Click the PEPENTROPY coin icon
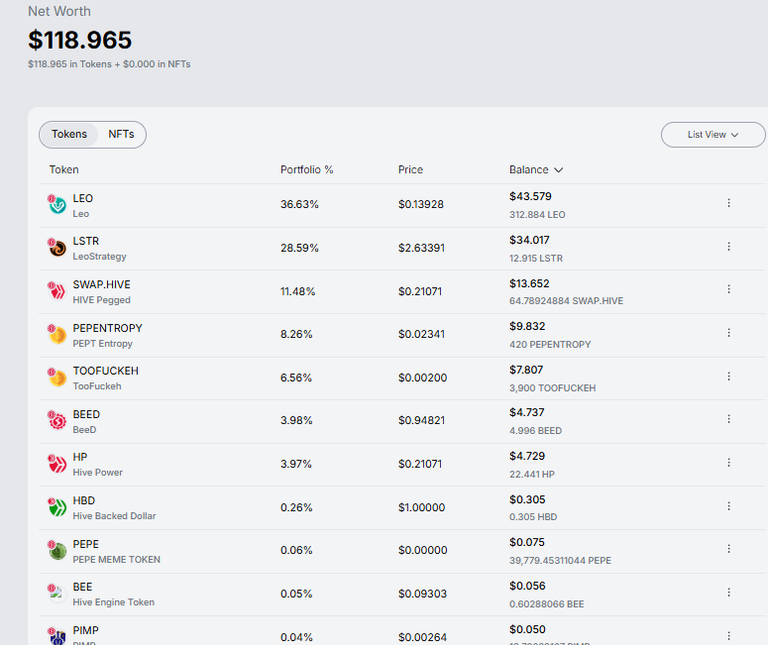The width and height of the screenshot is (768, 645). (57, 334)
